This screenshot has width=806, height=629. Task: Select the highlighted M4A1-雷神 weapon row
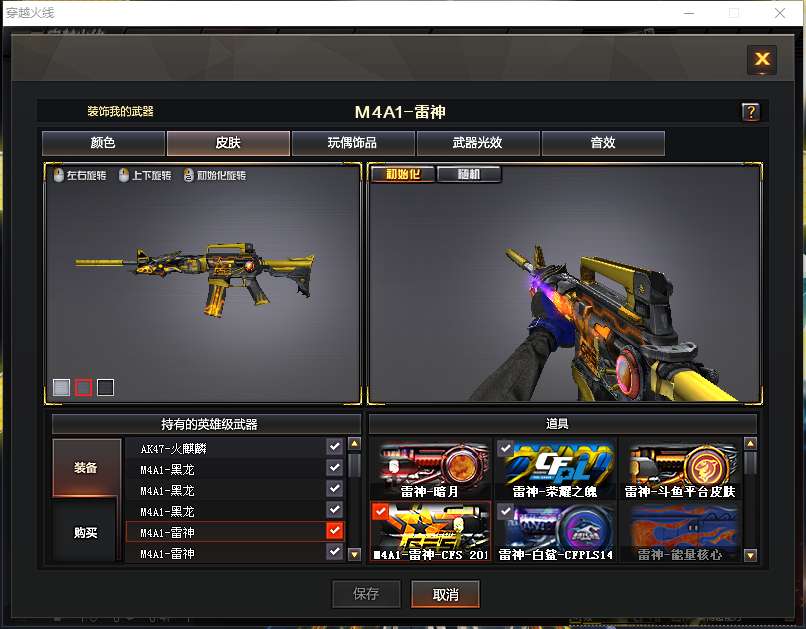tap(235, 532)
